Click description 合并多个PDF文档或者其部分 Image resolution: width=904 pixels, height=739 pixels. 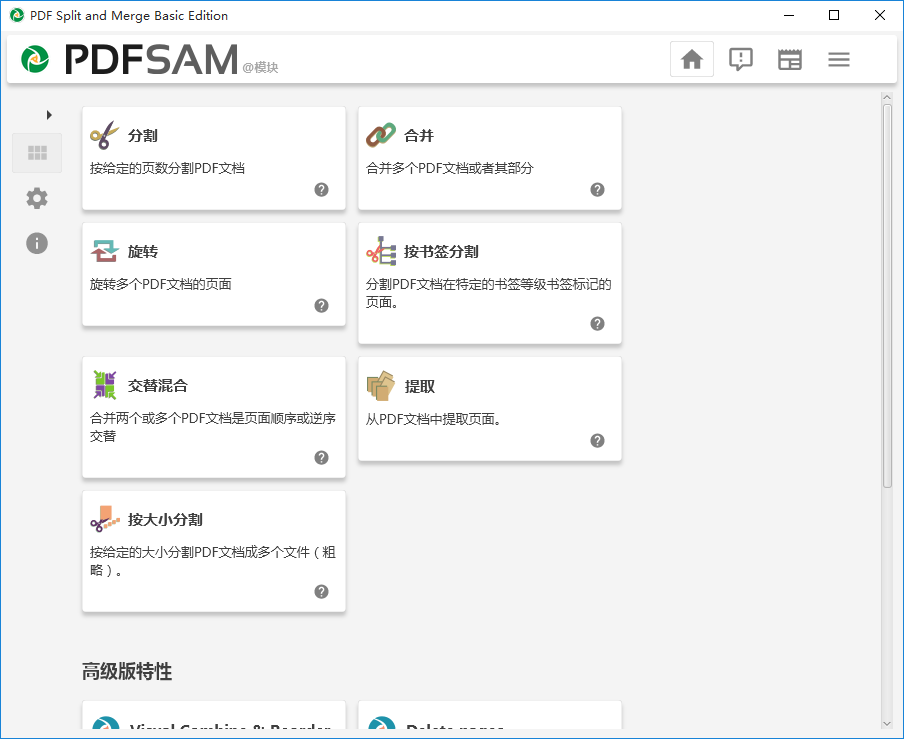[450, 168]
